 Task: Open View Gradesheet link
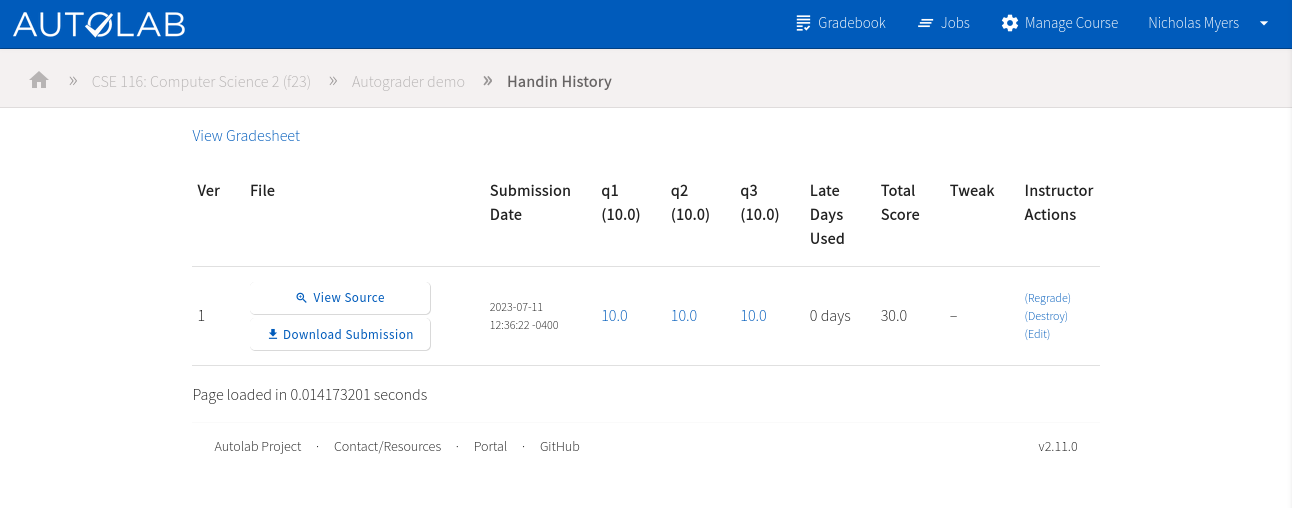(x=246, y=135)
